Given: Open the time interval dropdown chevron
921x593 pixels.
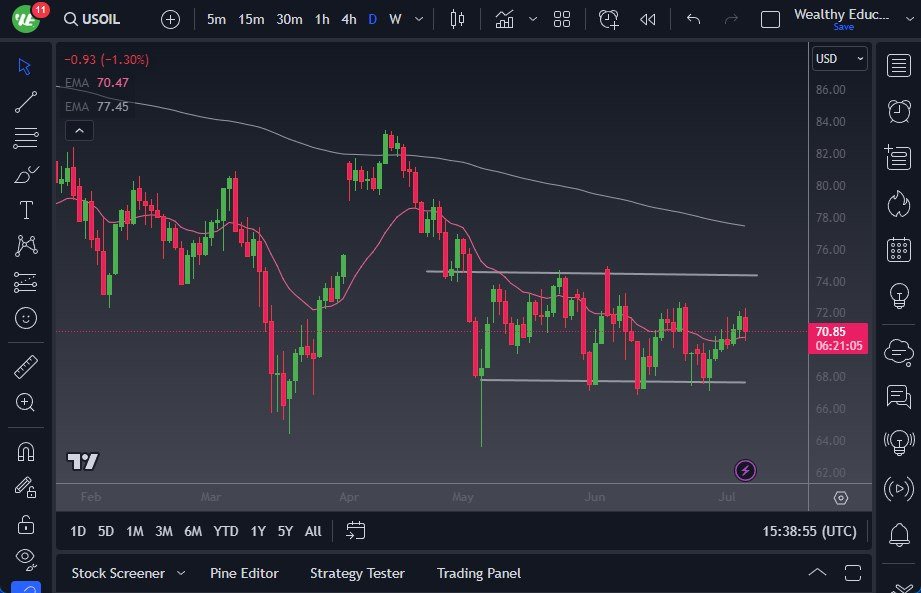Looking at the screenshot, I should click(x=418, y=19).
